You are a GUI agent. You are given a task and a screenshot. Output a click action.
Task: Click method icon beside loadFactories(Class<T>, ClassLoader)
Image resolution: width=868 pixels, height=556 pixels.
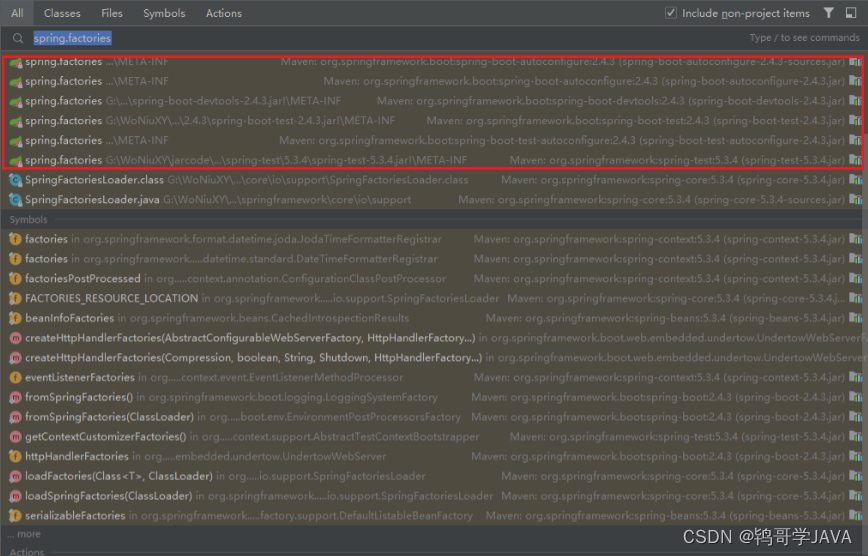[x=16, y=476]
